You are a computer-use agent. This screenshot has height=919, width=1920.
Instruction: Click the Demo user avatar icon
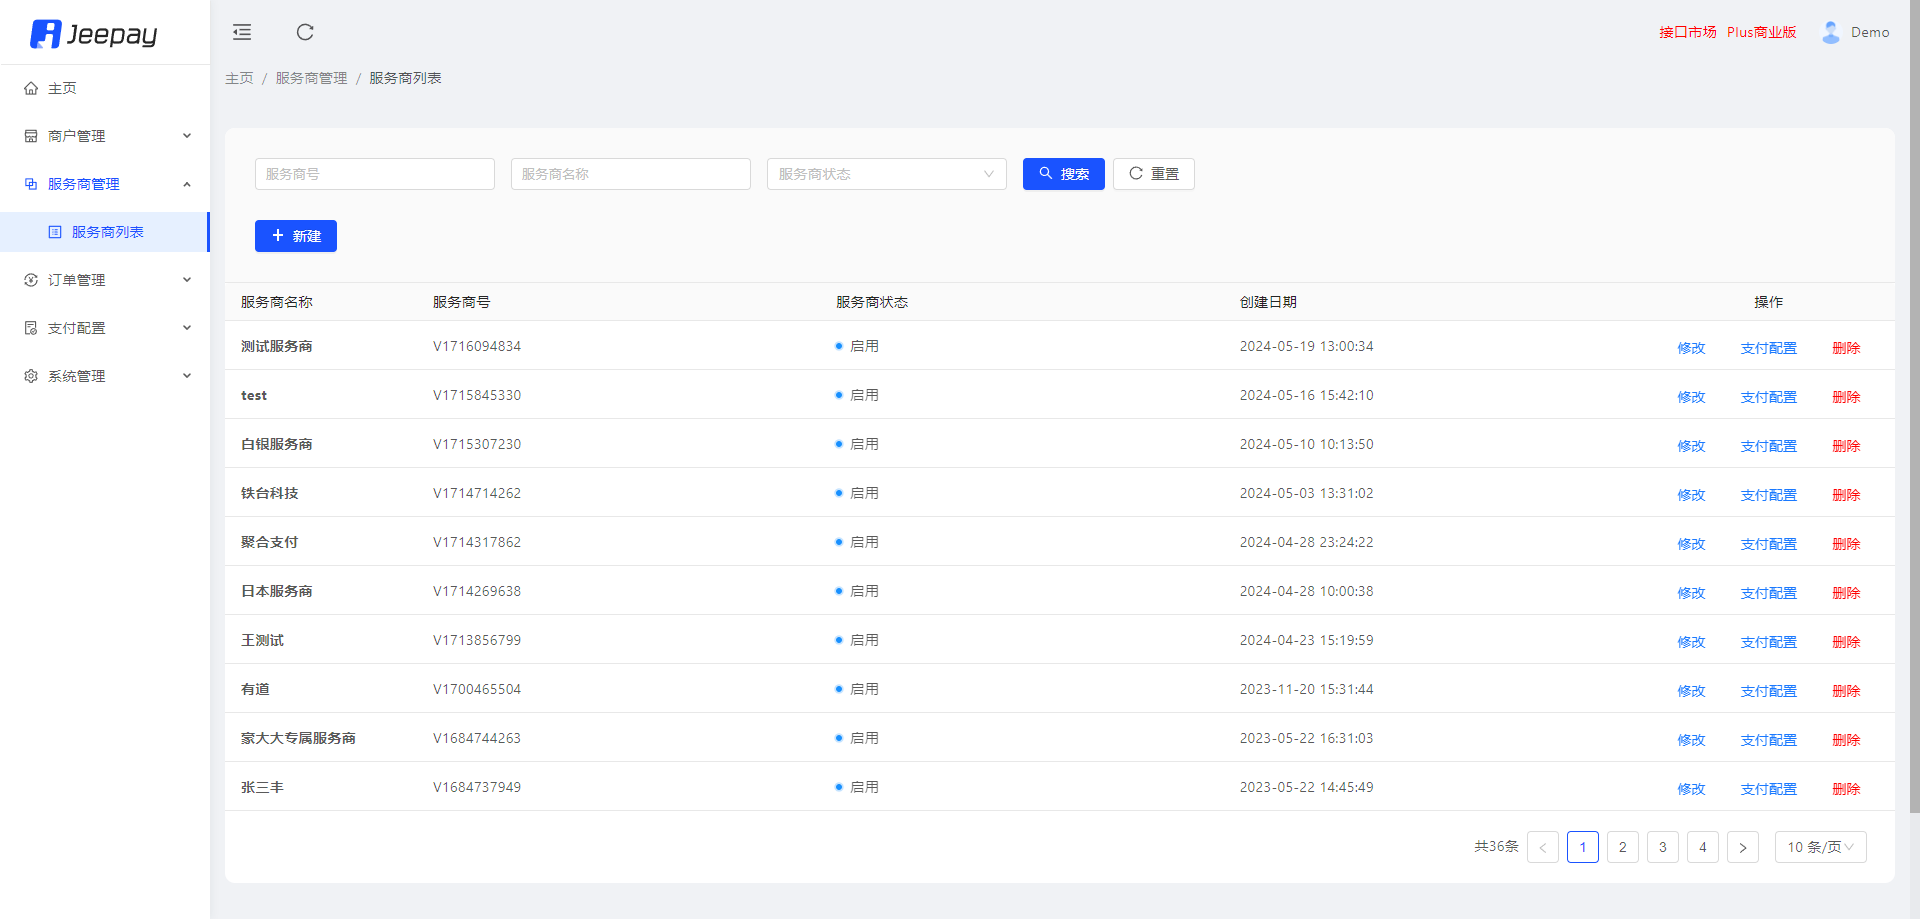tap(1830, 32)
